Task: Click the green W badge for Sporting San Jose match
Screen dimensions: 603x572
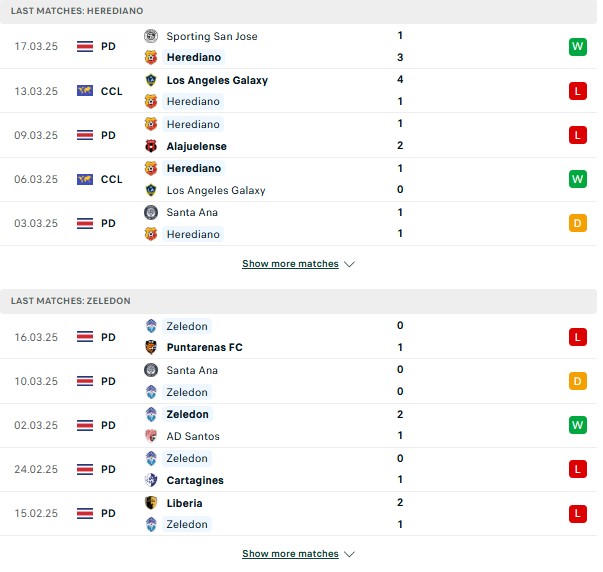Action: tap(578, 47)
